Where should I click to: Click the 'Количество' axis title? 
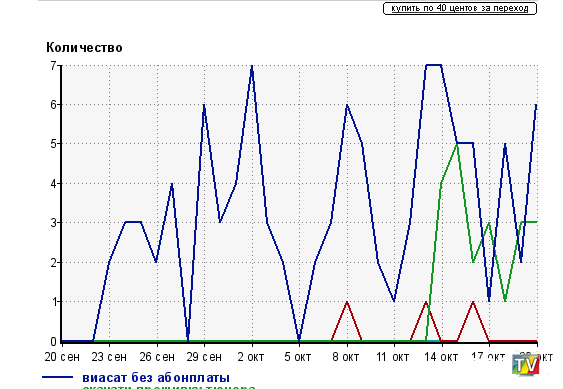[84, 47]
